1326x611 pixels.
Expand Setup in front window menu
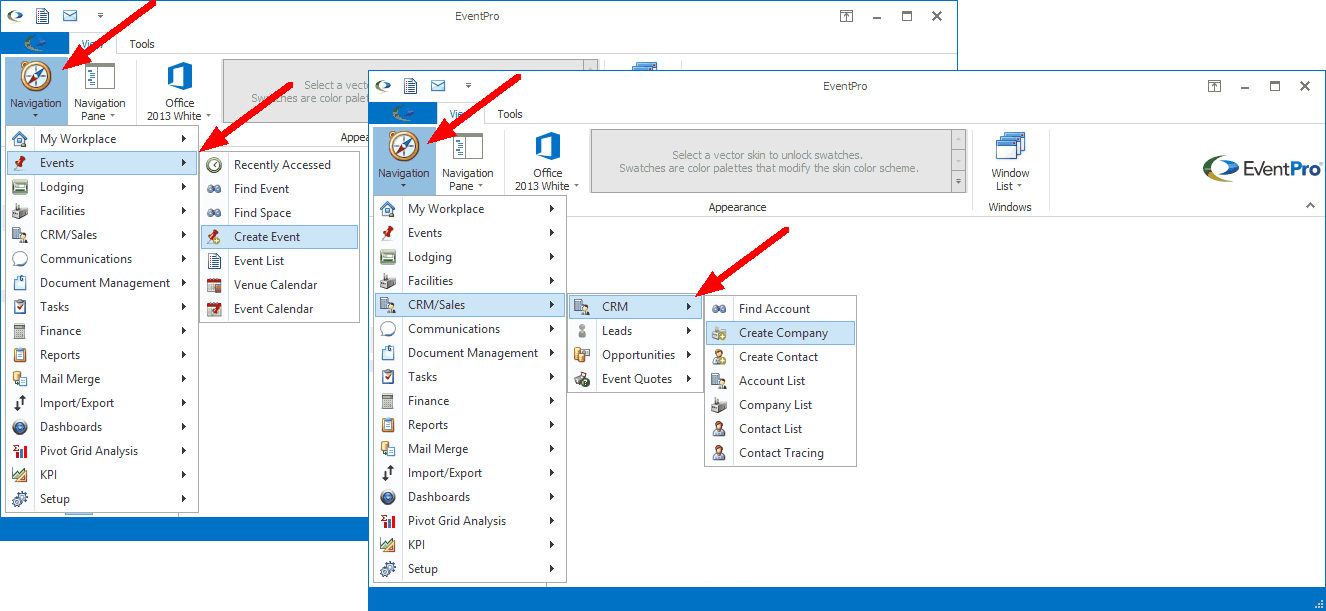pos(469,569)
